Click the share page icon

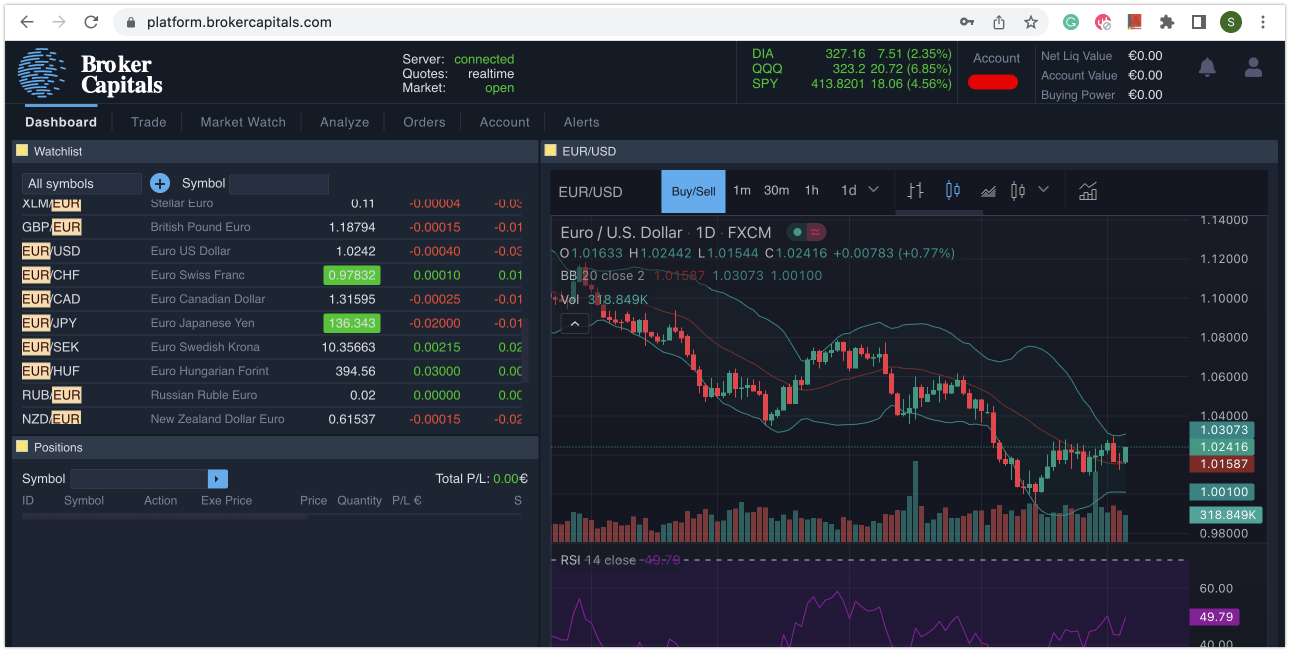(x=999, y=22)
